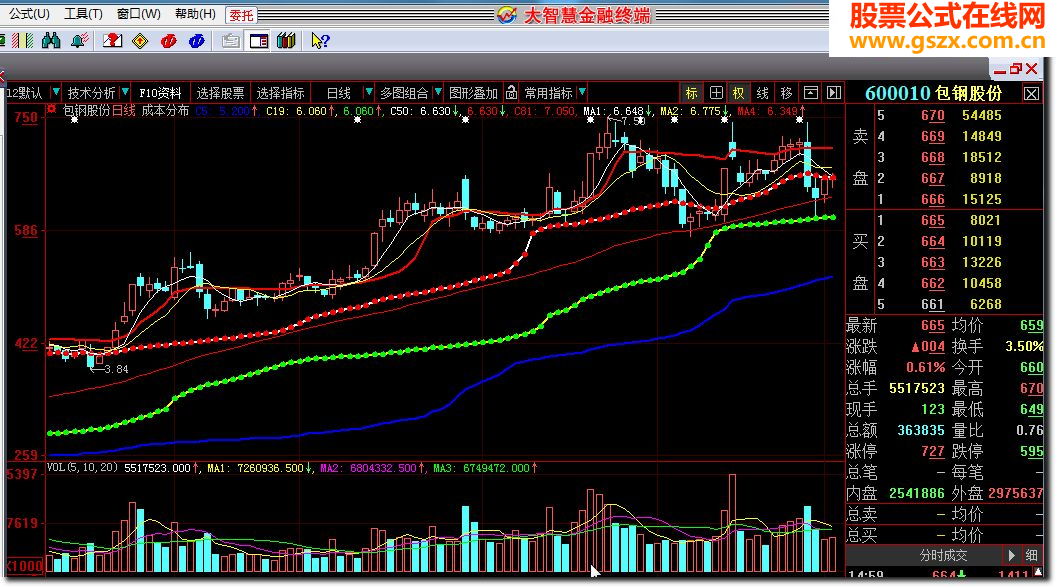The height and width of the screenshot is (587, 1057).
Task: Click the binoculars search icon
Action: [51, 41]
